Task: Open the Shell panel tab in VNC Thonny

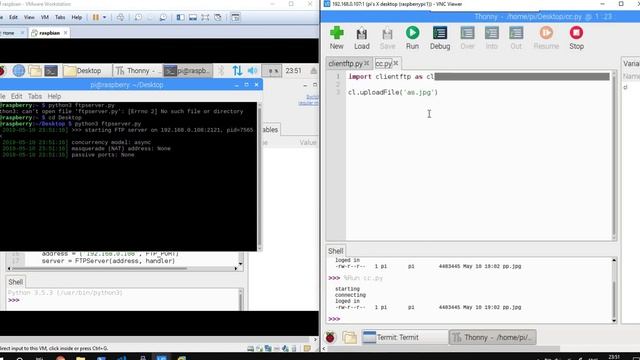Action: point(336,251)
